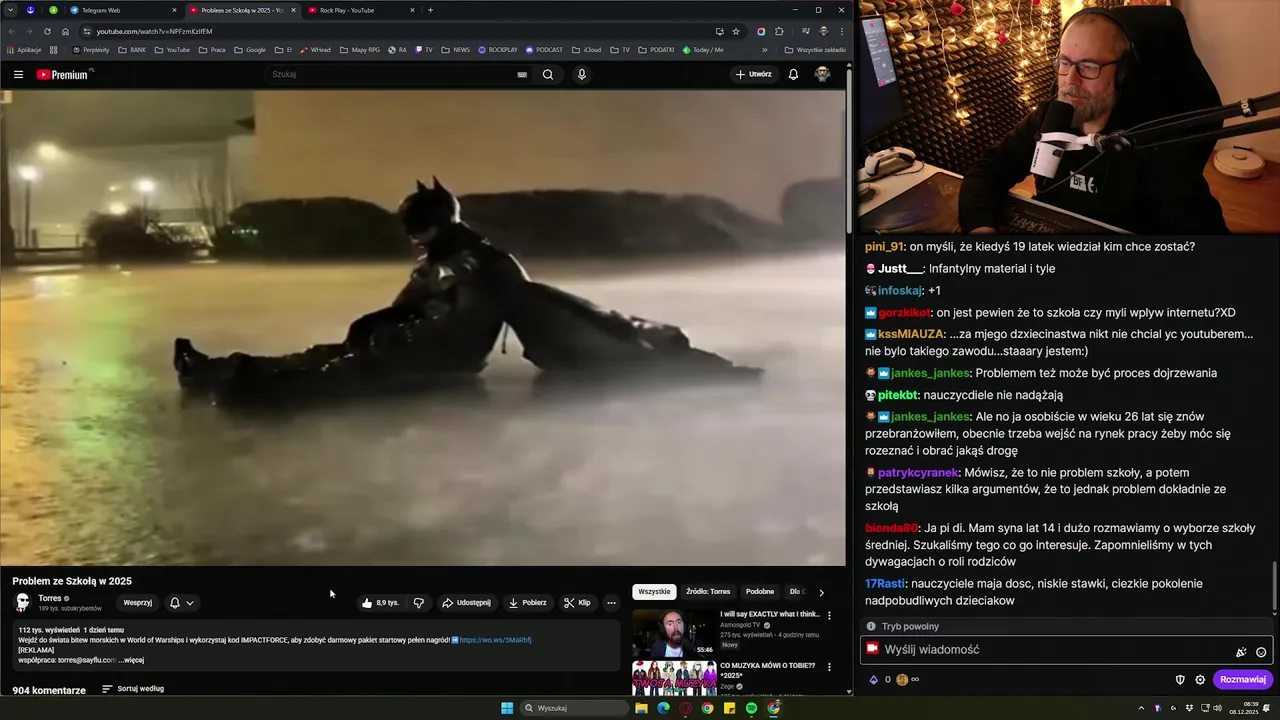Open the BANK bookmarks folder
Image resolution: width=1280 pixels, height=720 pixels.
[131, 49]
